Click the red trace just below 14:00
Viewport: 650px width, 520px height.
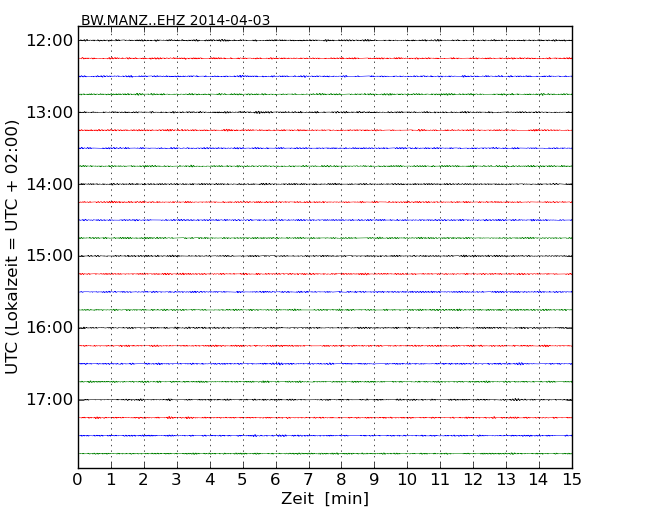(325, 202)
